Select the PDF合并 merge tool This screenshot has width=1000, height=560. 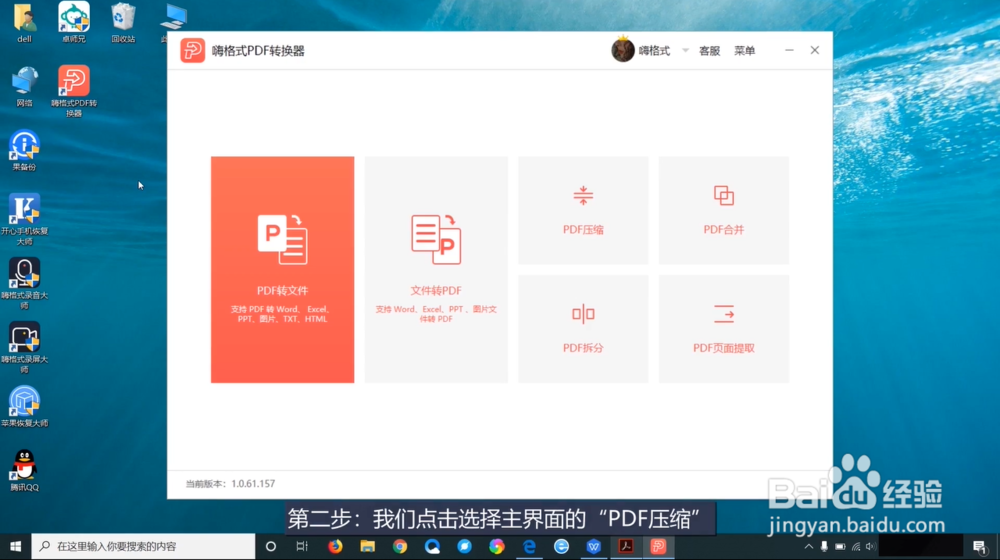tap(724, 210)
